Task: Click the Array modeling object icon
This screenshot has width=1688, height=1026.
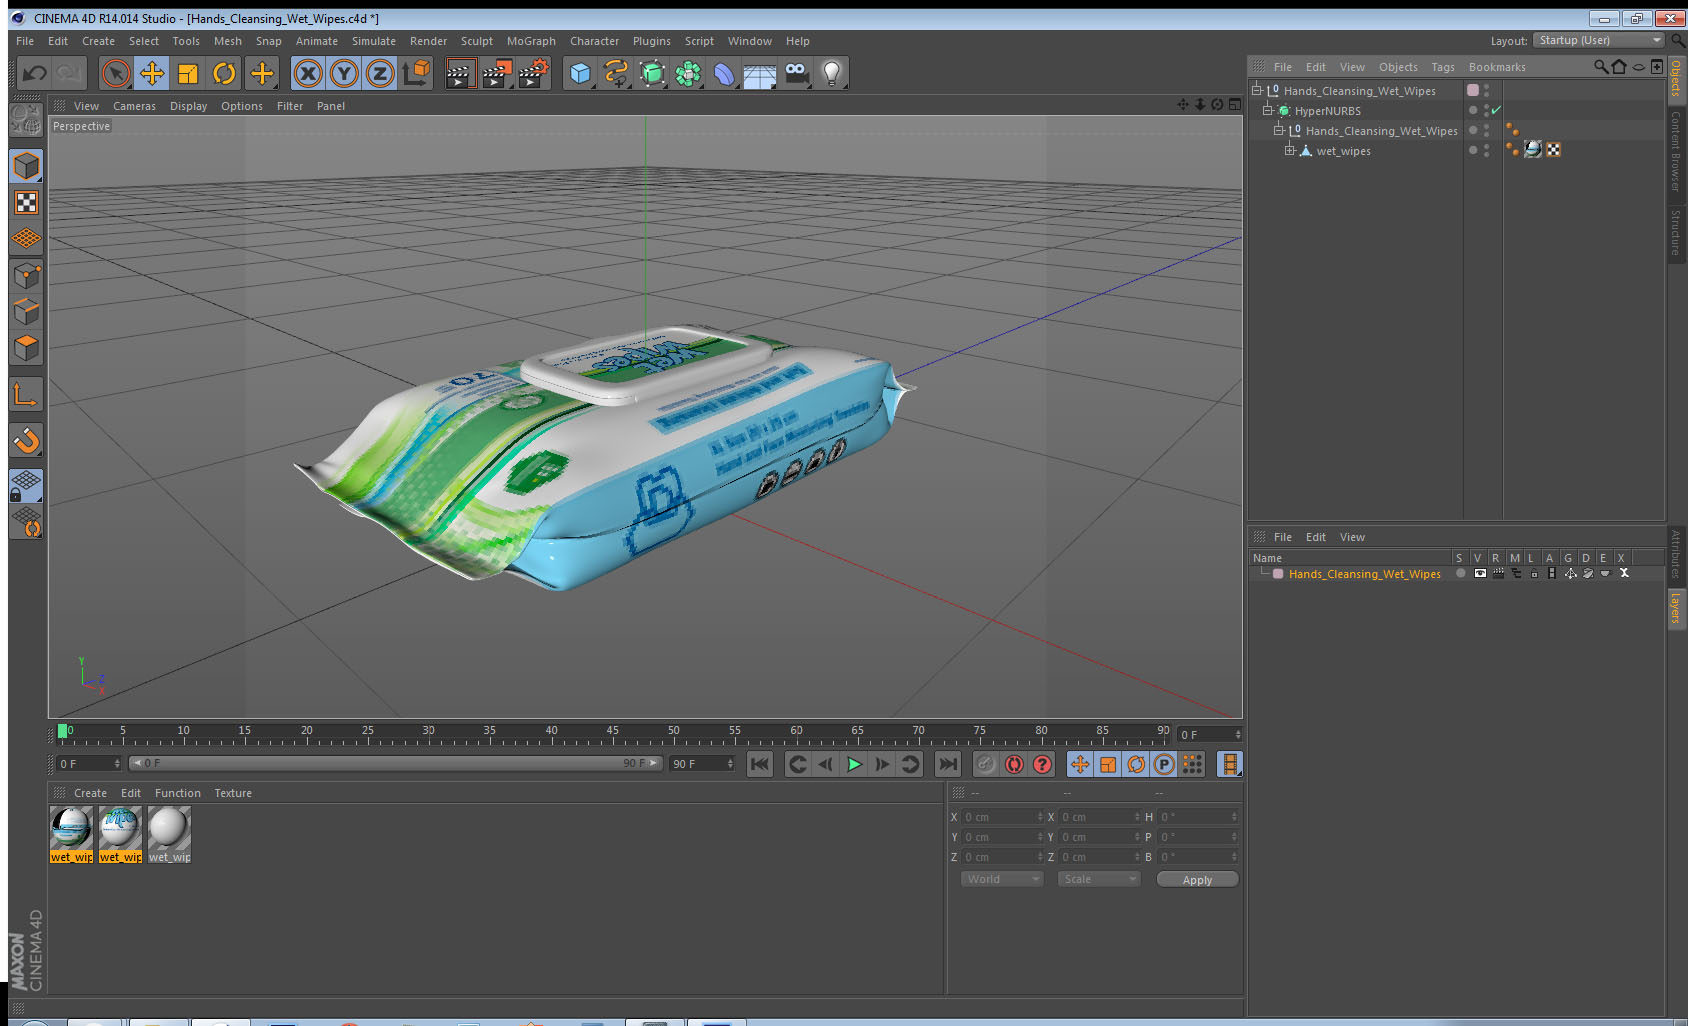Action: pyautogui.click(x=688, y=73)
